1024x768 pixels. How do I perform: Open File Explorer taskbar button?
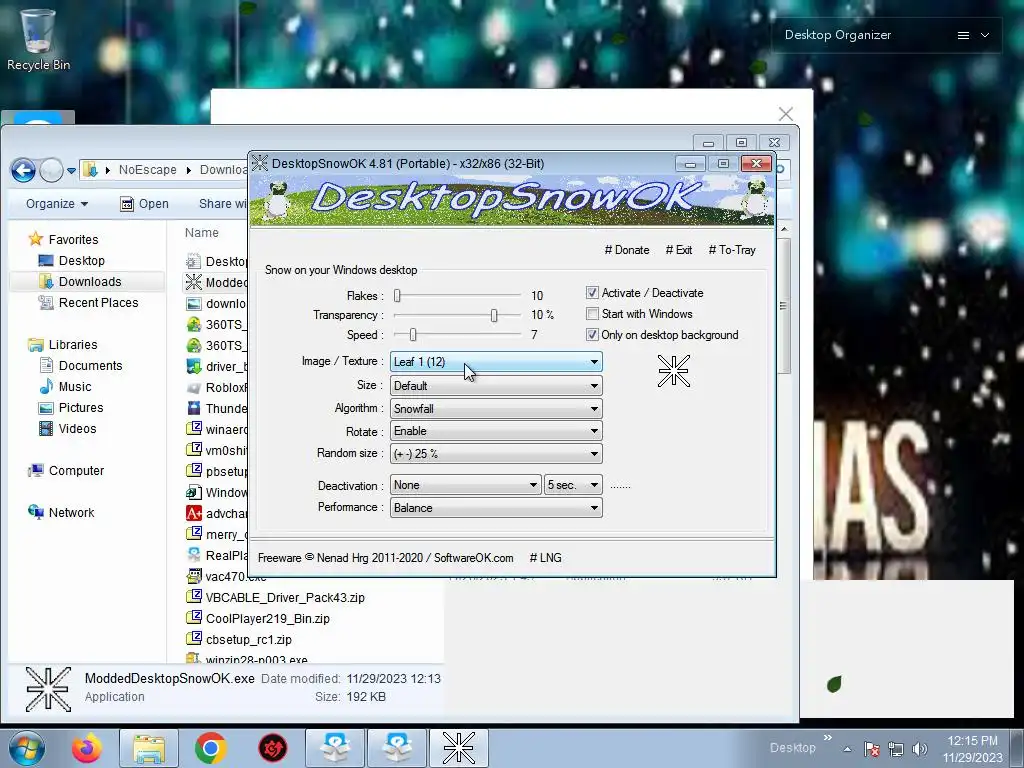click(x=148, y=748)
